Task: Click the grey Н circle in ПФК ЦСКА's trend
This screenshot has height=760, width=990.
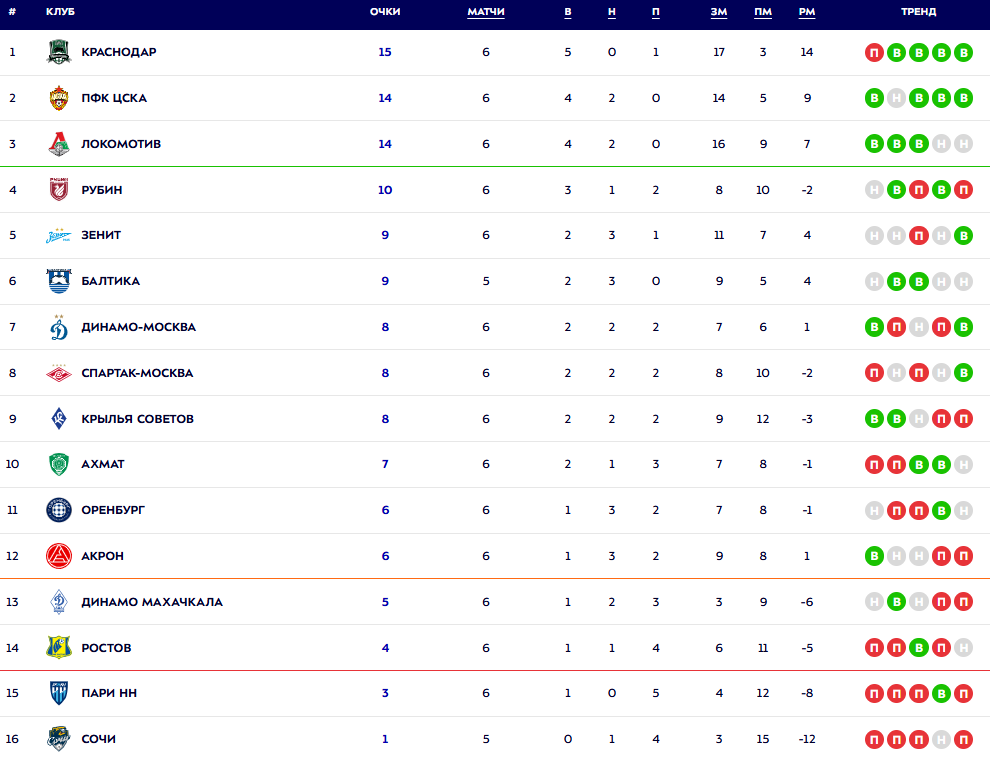Action: coord(897,98)
